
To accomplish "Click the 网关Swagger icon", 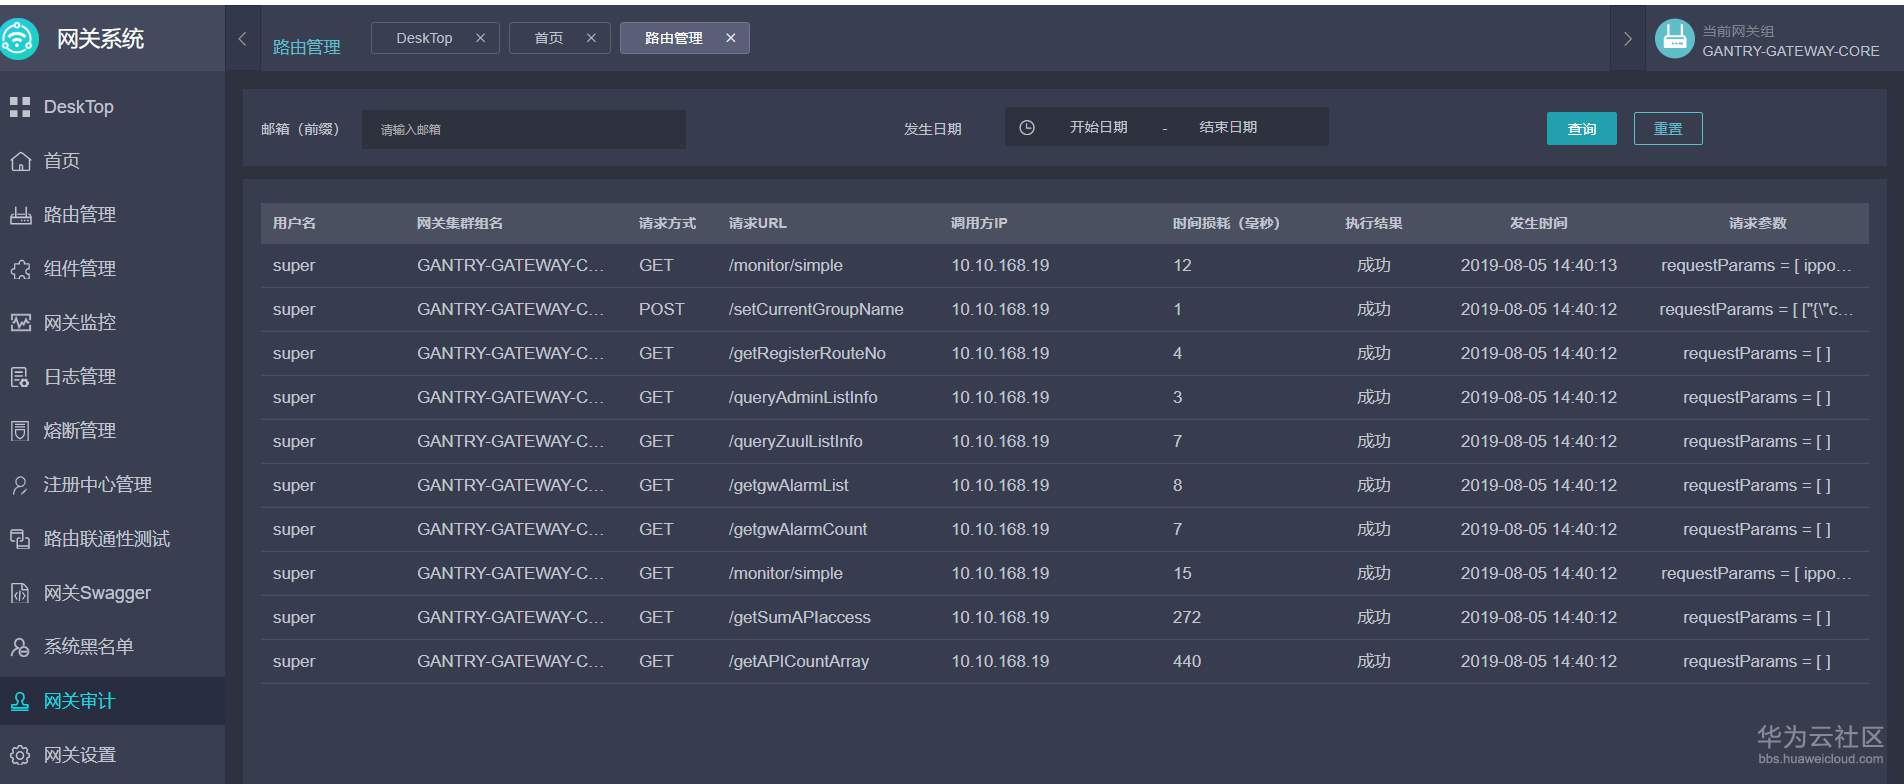I will [x=20, y=593].
